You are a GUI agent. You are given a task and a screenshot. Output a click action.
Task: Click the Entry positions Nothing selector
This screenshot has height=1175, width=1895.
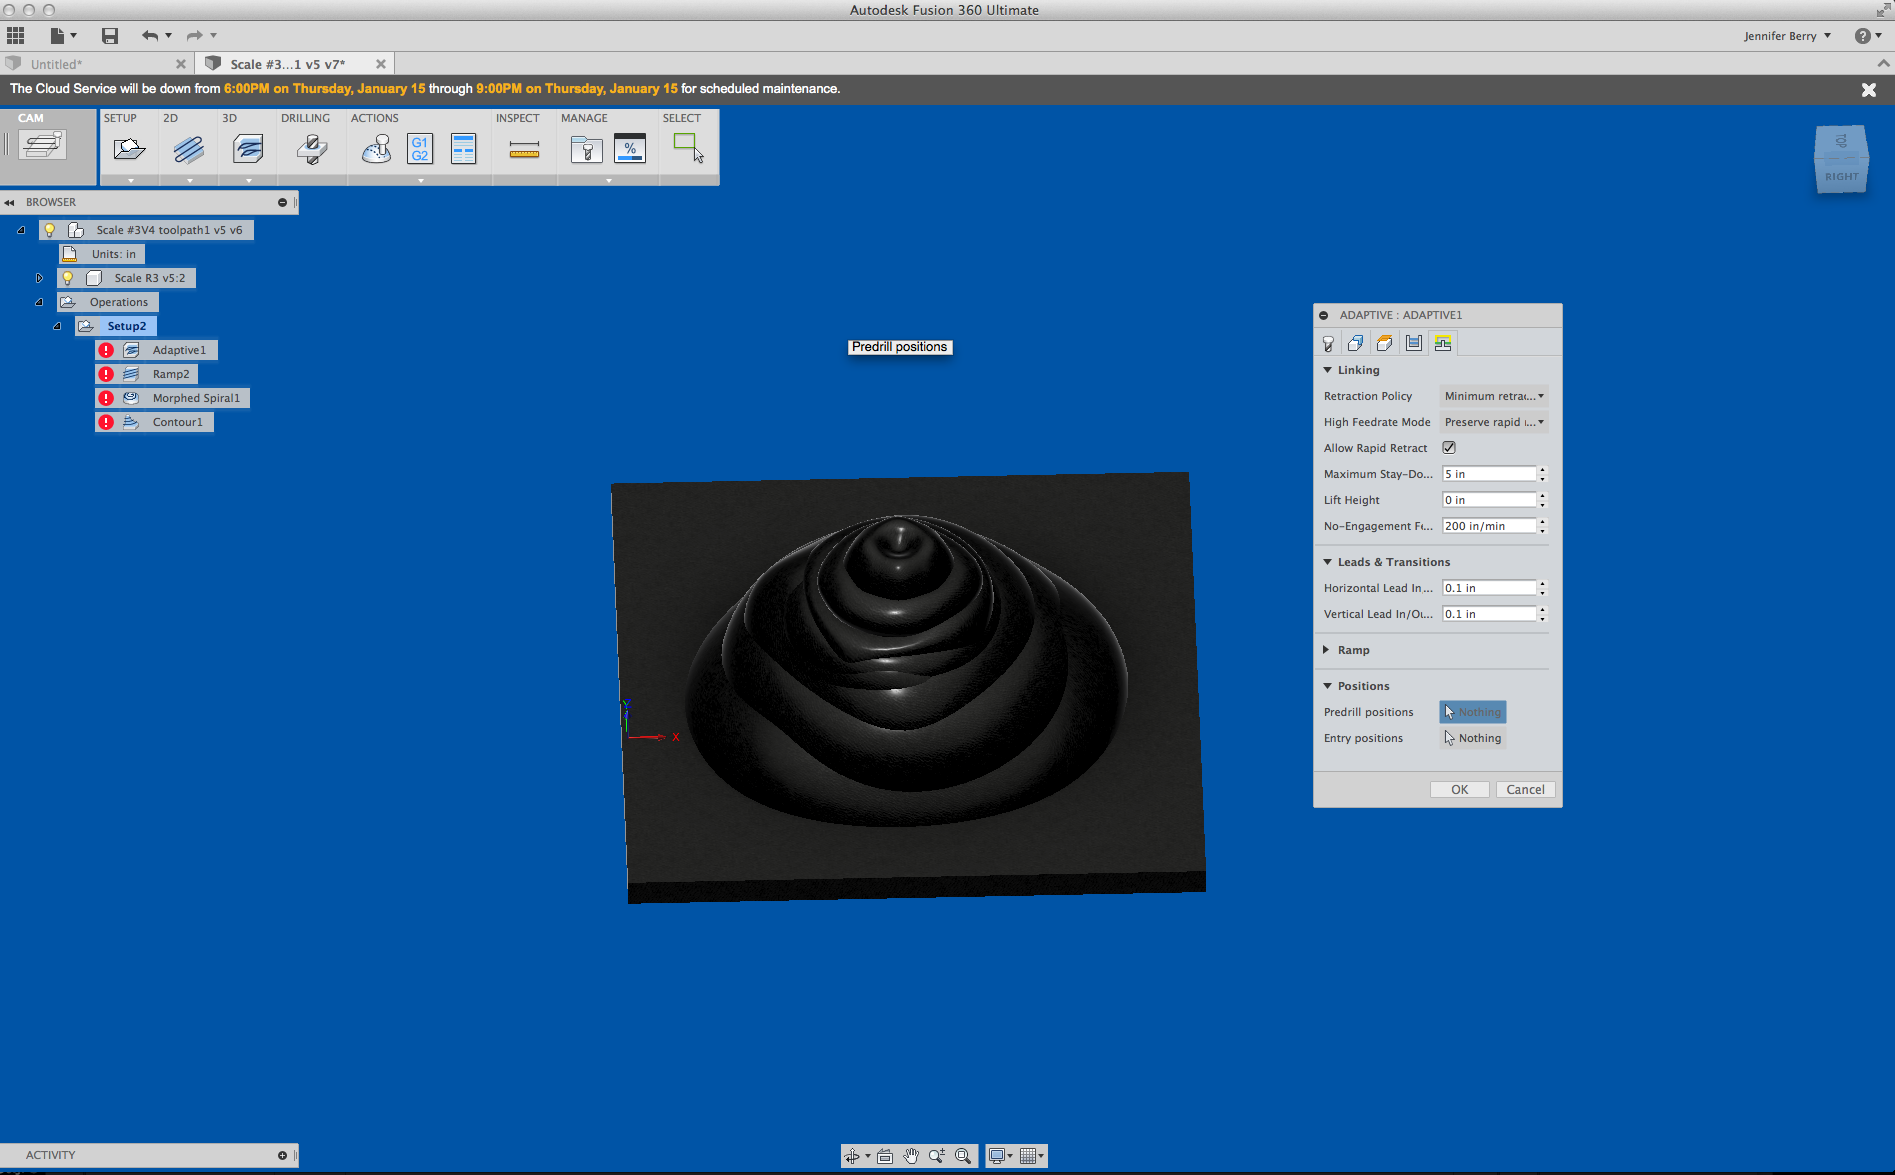point(1472,738)
